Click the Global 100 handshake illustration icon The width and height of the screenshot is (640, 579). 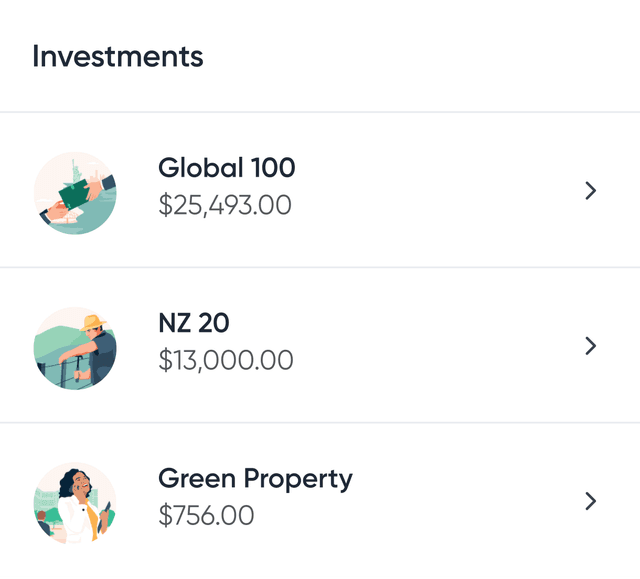coord(75,193)
